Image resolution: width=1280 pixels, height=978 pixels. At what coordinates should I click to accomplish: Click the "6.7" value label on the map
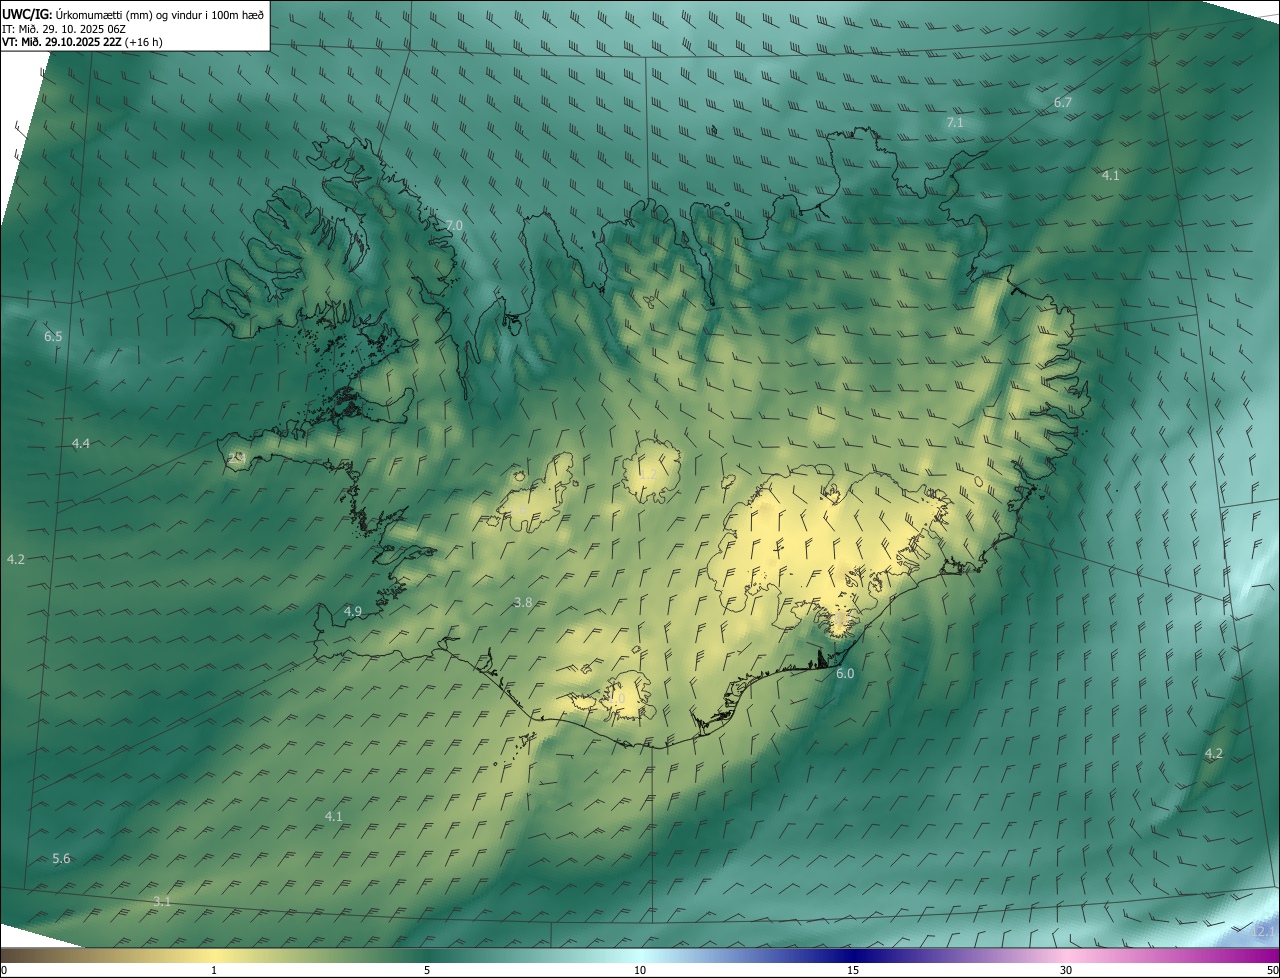(x=1063, y=102)
